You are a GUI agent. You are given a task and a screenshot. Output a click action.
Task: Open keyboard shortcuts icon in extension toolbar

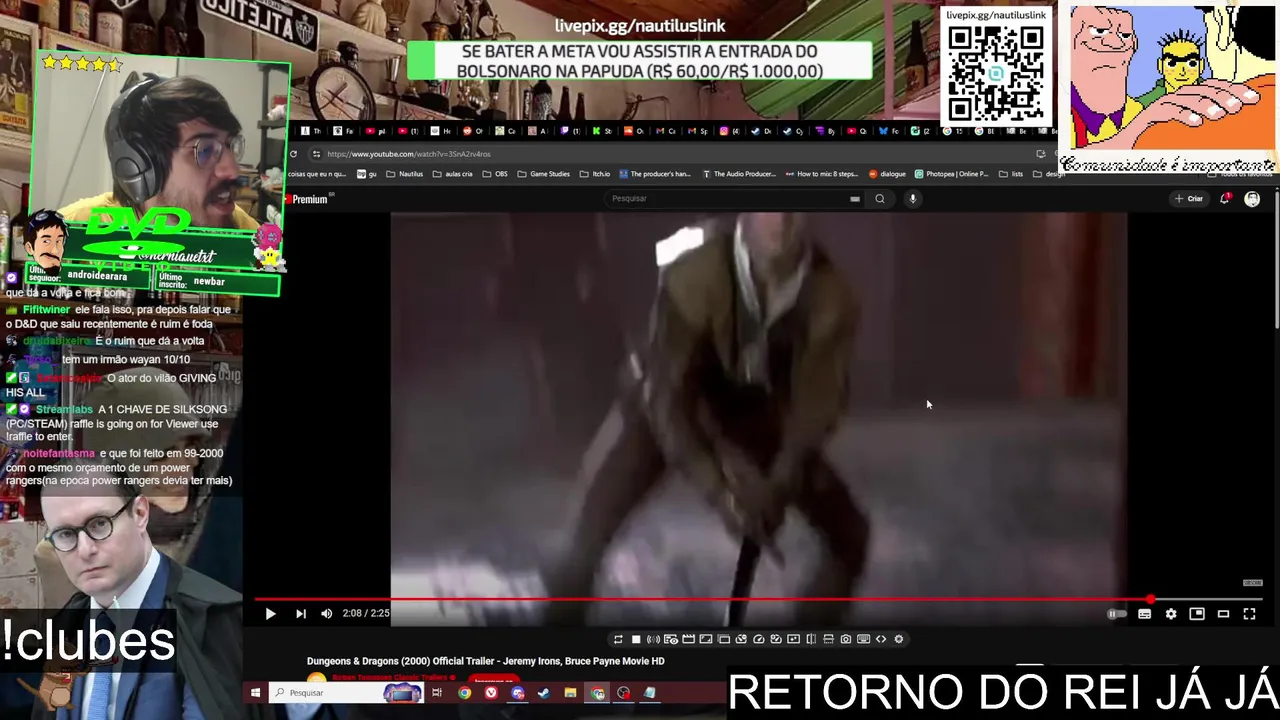863,639
